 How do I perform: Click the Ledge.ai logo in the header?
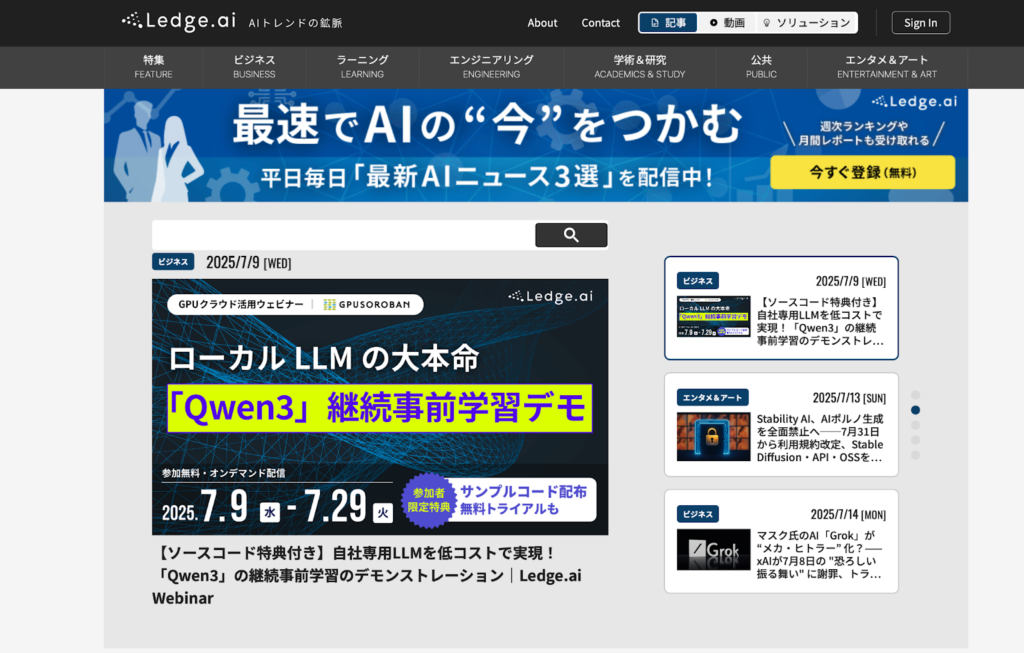pyautogui.click(x=179, y=21)
